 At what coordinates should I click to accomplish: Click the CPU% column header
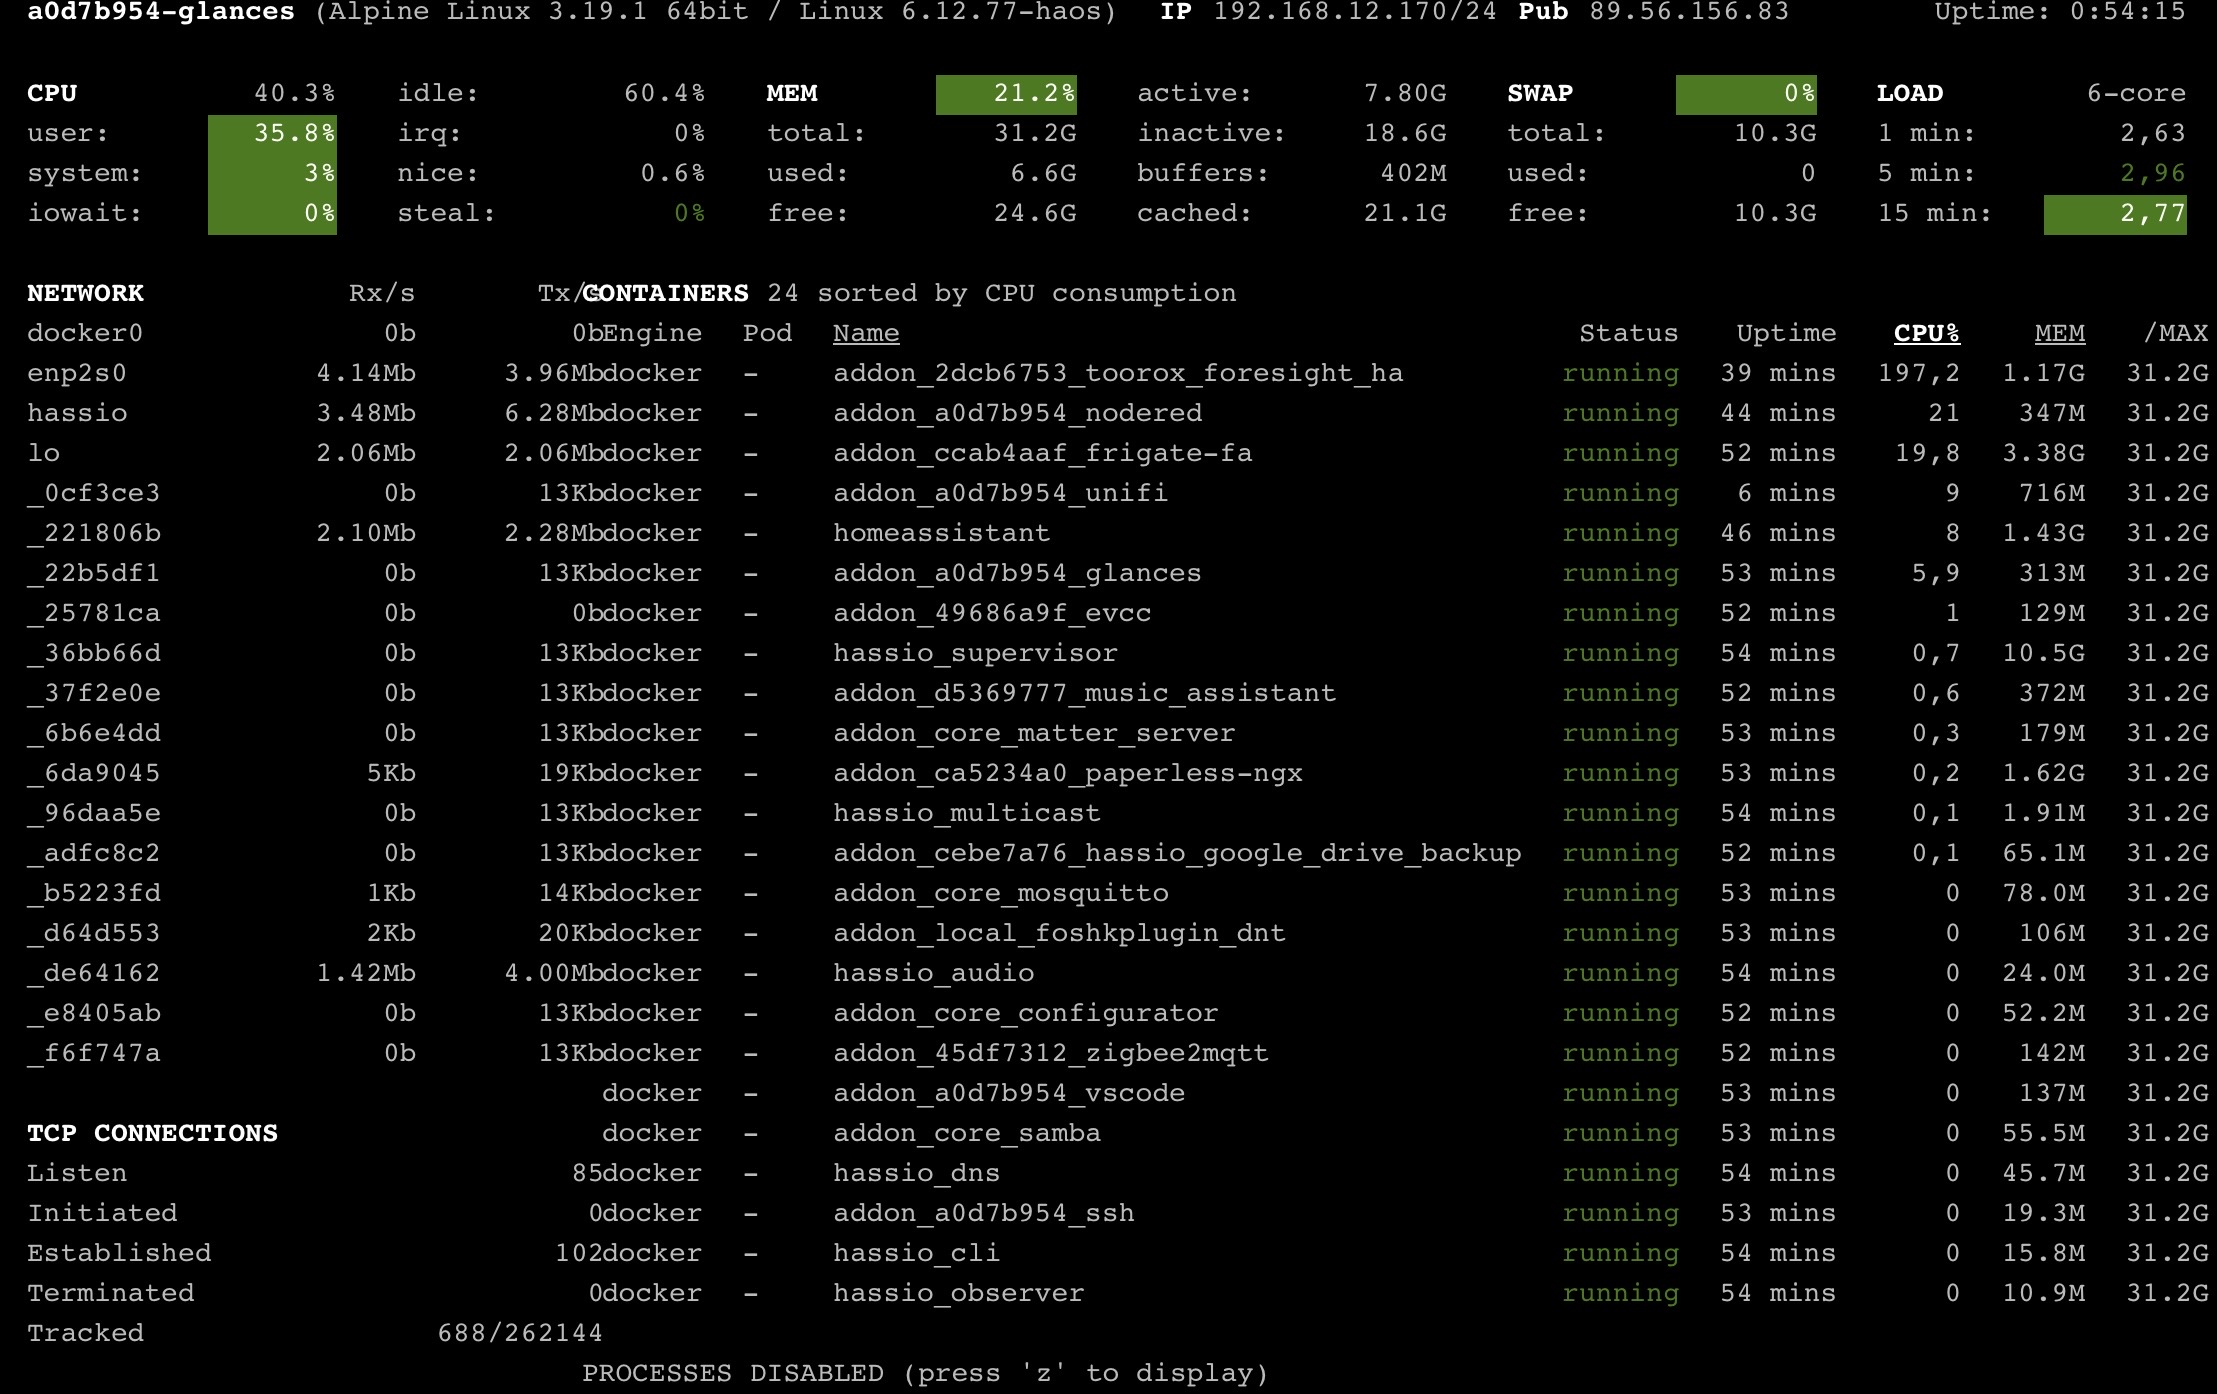pyautogui.click(x=1926, y=333)
